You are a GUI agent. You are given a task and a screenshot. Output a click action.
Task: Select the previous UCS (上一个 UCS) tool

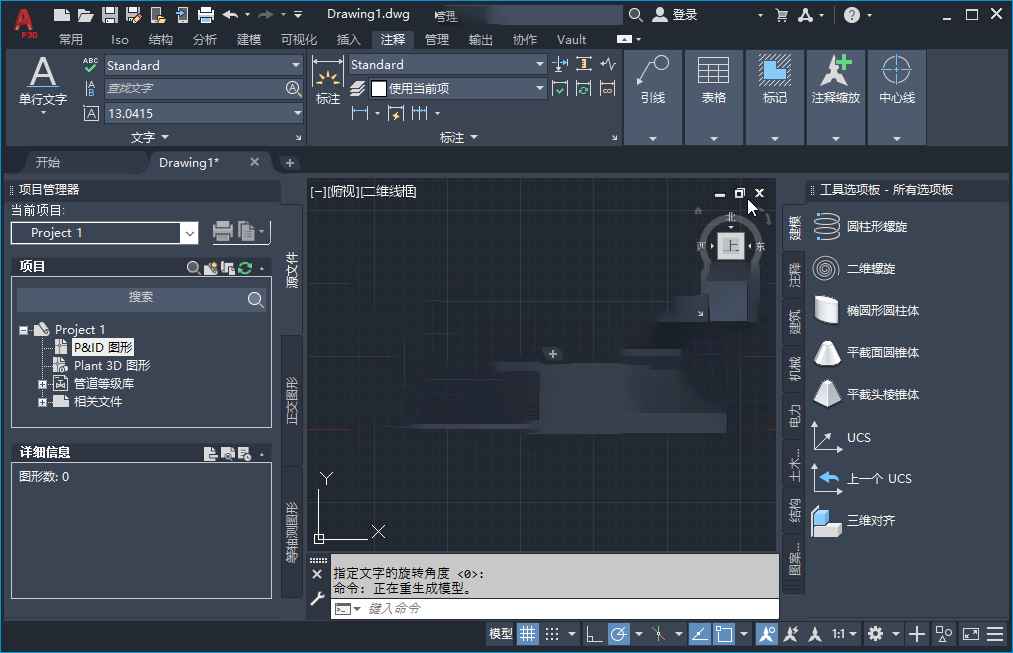tap(862, 479)
